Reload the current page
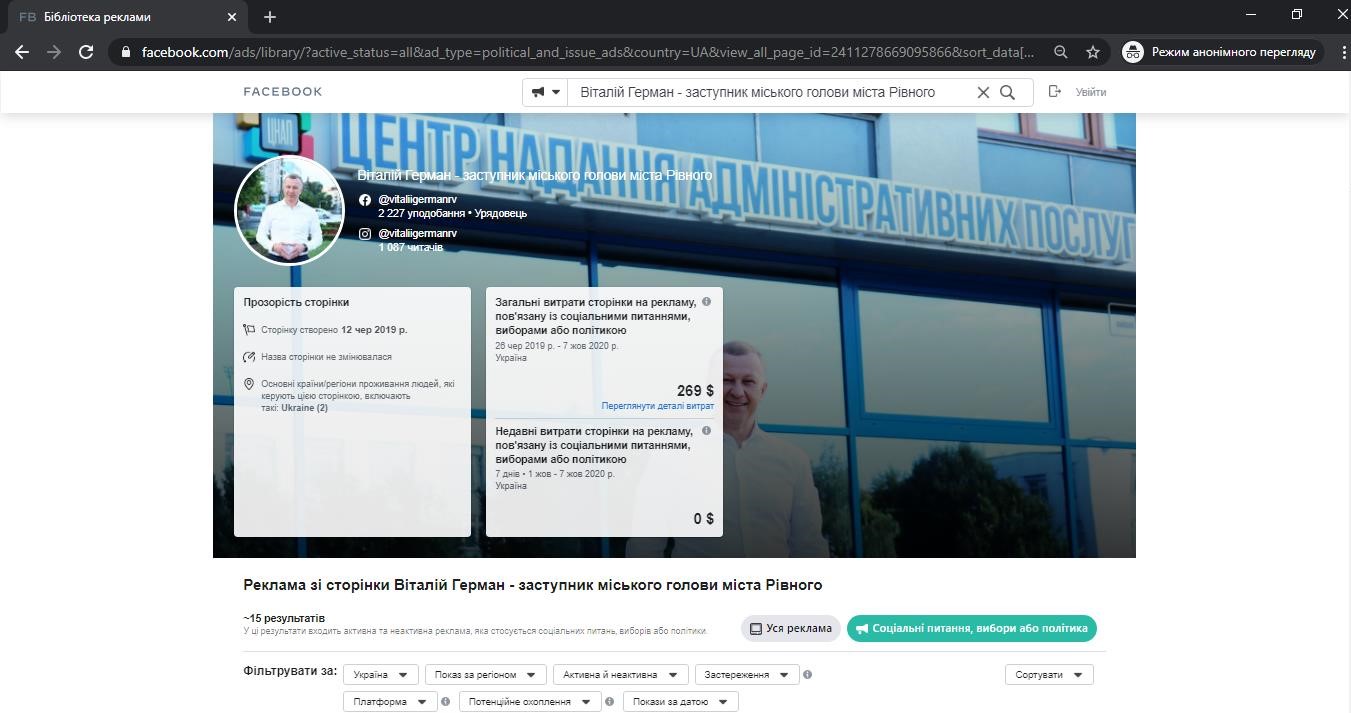Viewport: 1351px width, 713px height. point(86,52)
